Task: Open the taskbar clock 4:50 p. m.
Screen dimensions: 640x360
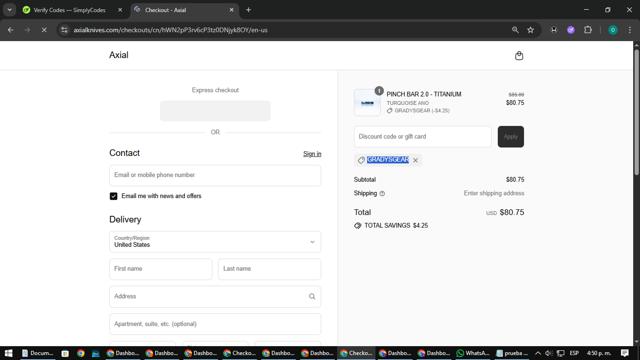Action: [x=599, y=353]
